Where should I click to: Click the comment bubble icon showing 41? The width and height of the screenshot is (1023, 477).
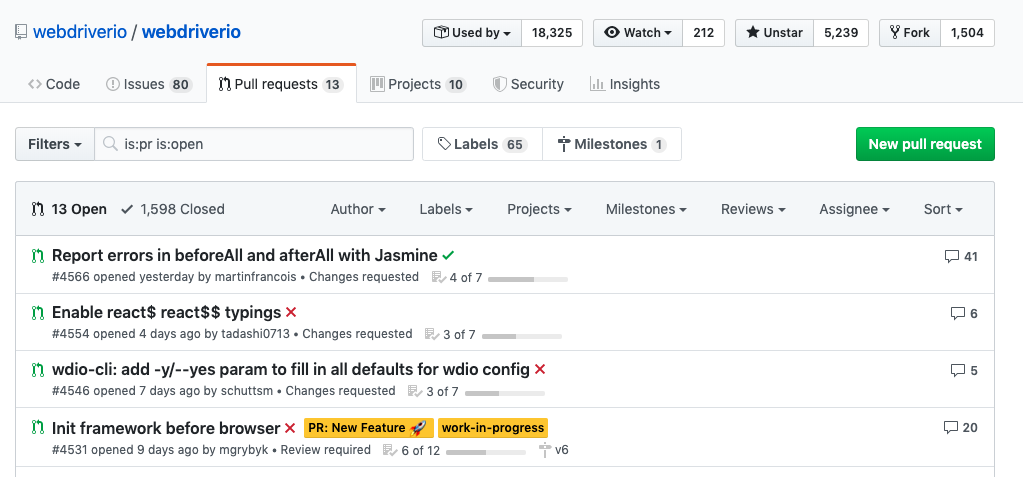952,256
